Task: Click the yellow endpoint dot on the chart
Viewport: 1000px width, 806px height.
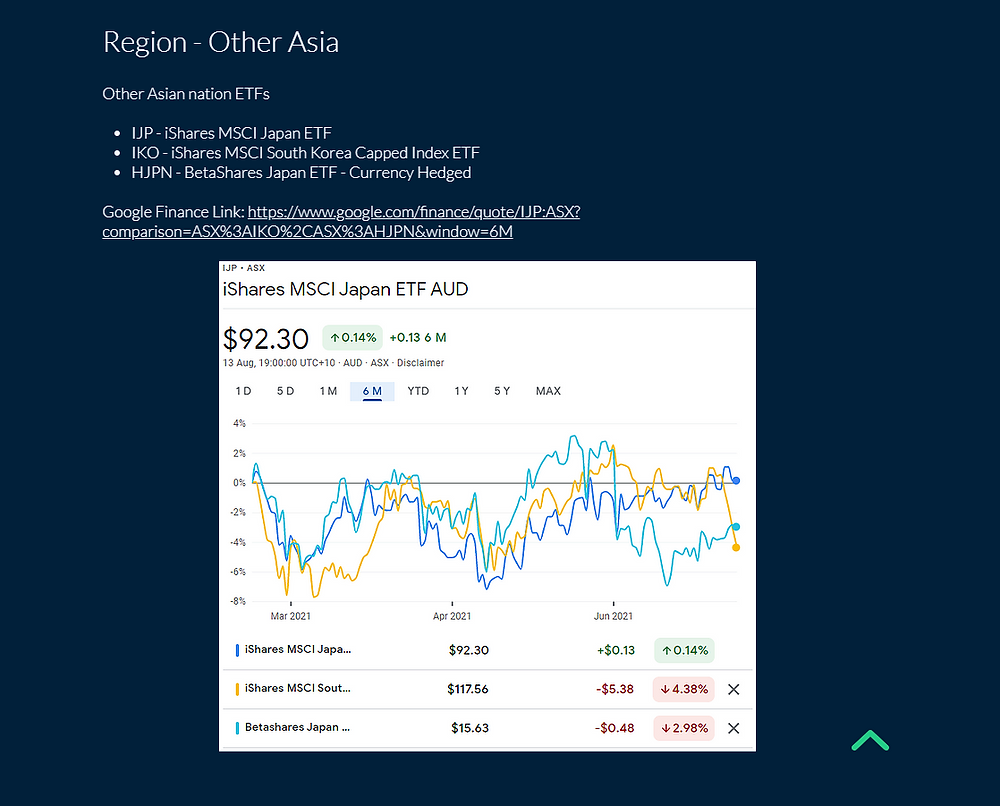Action: 736,547
